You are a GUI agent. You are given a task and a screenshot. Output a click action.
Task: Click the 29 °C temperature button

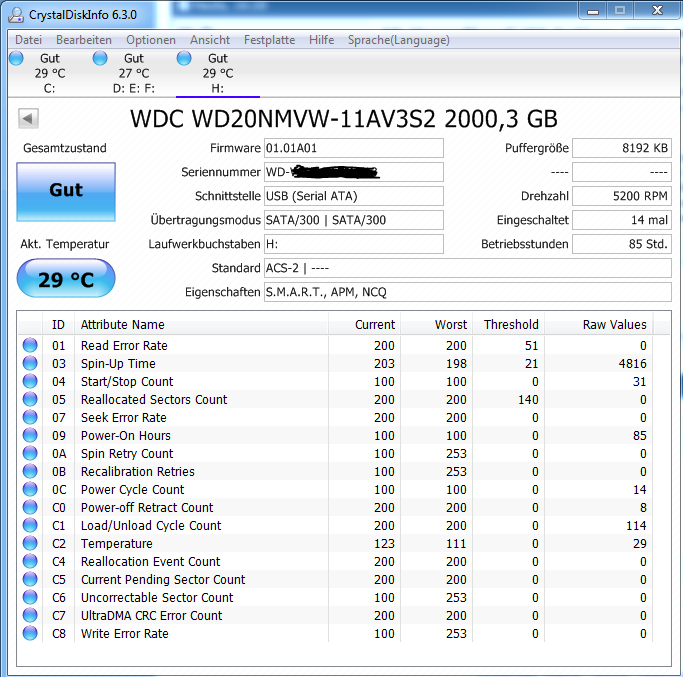click(66, 278)
